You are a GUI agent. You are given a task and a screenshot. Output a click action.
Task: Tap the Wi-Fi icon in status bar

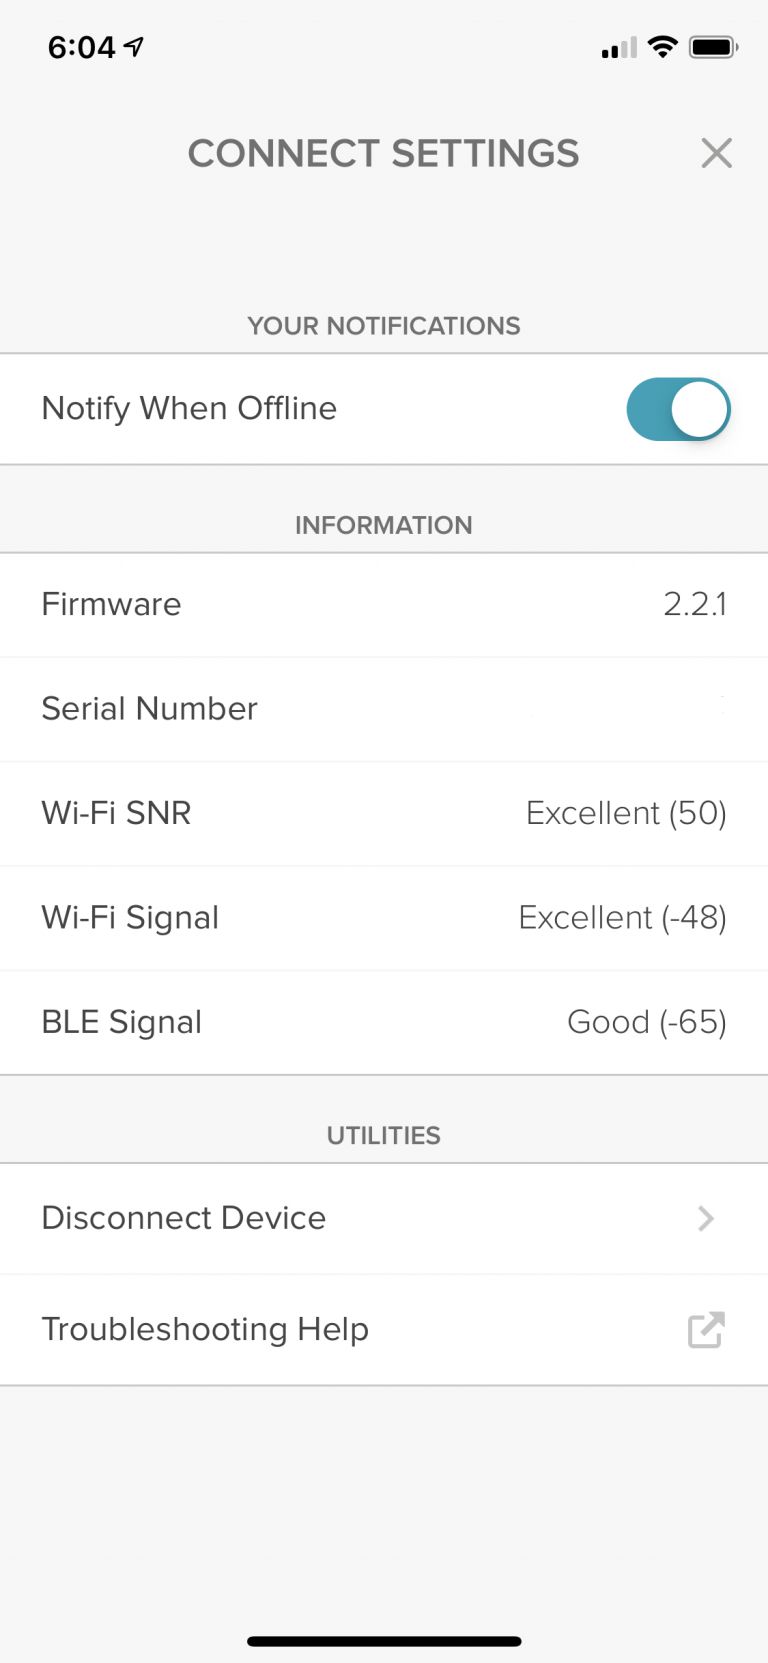point(662,46)
